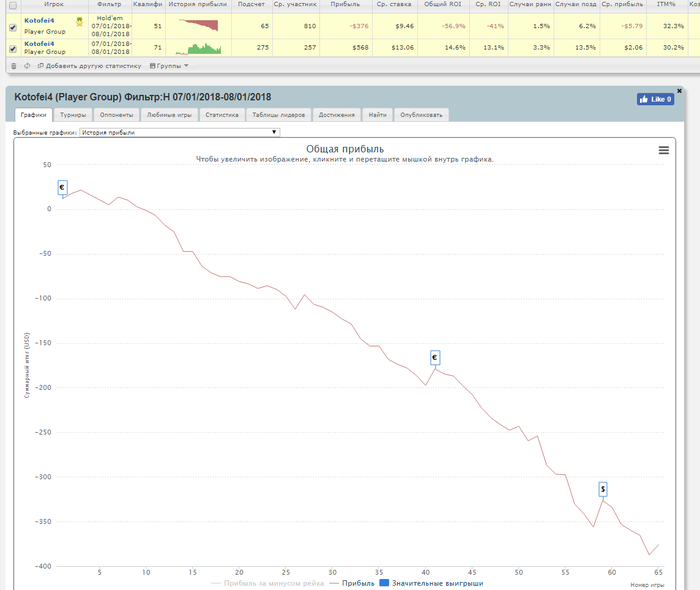Uncheck the second Kotofei4 row checkbox
This screenshot has height=590, width=700.
point(13,49)
